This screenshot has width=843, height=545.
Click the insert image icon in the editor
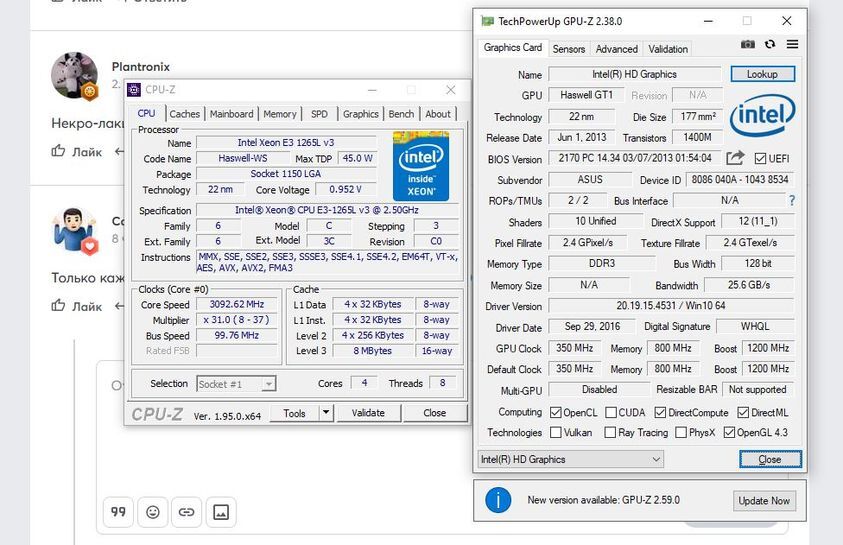(x=220, y=512)
